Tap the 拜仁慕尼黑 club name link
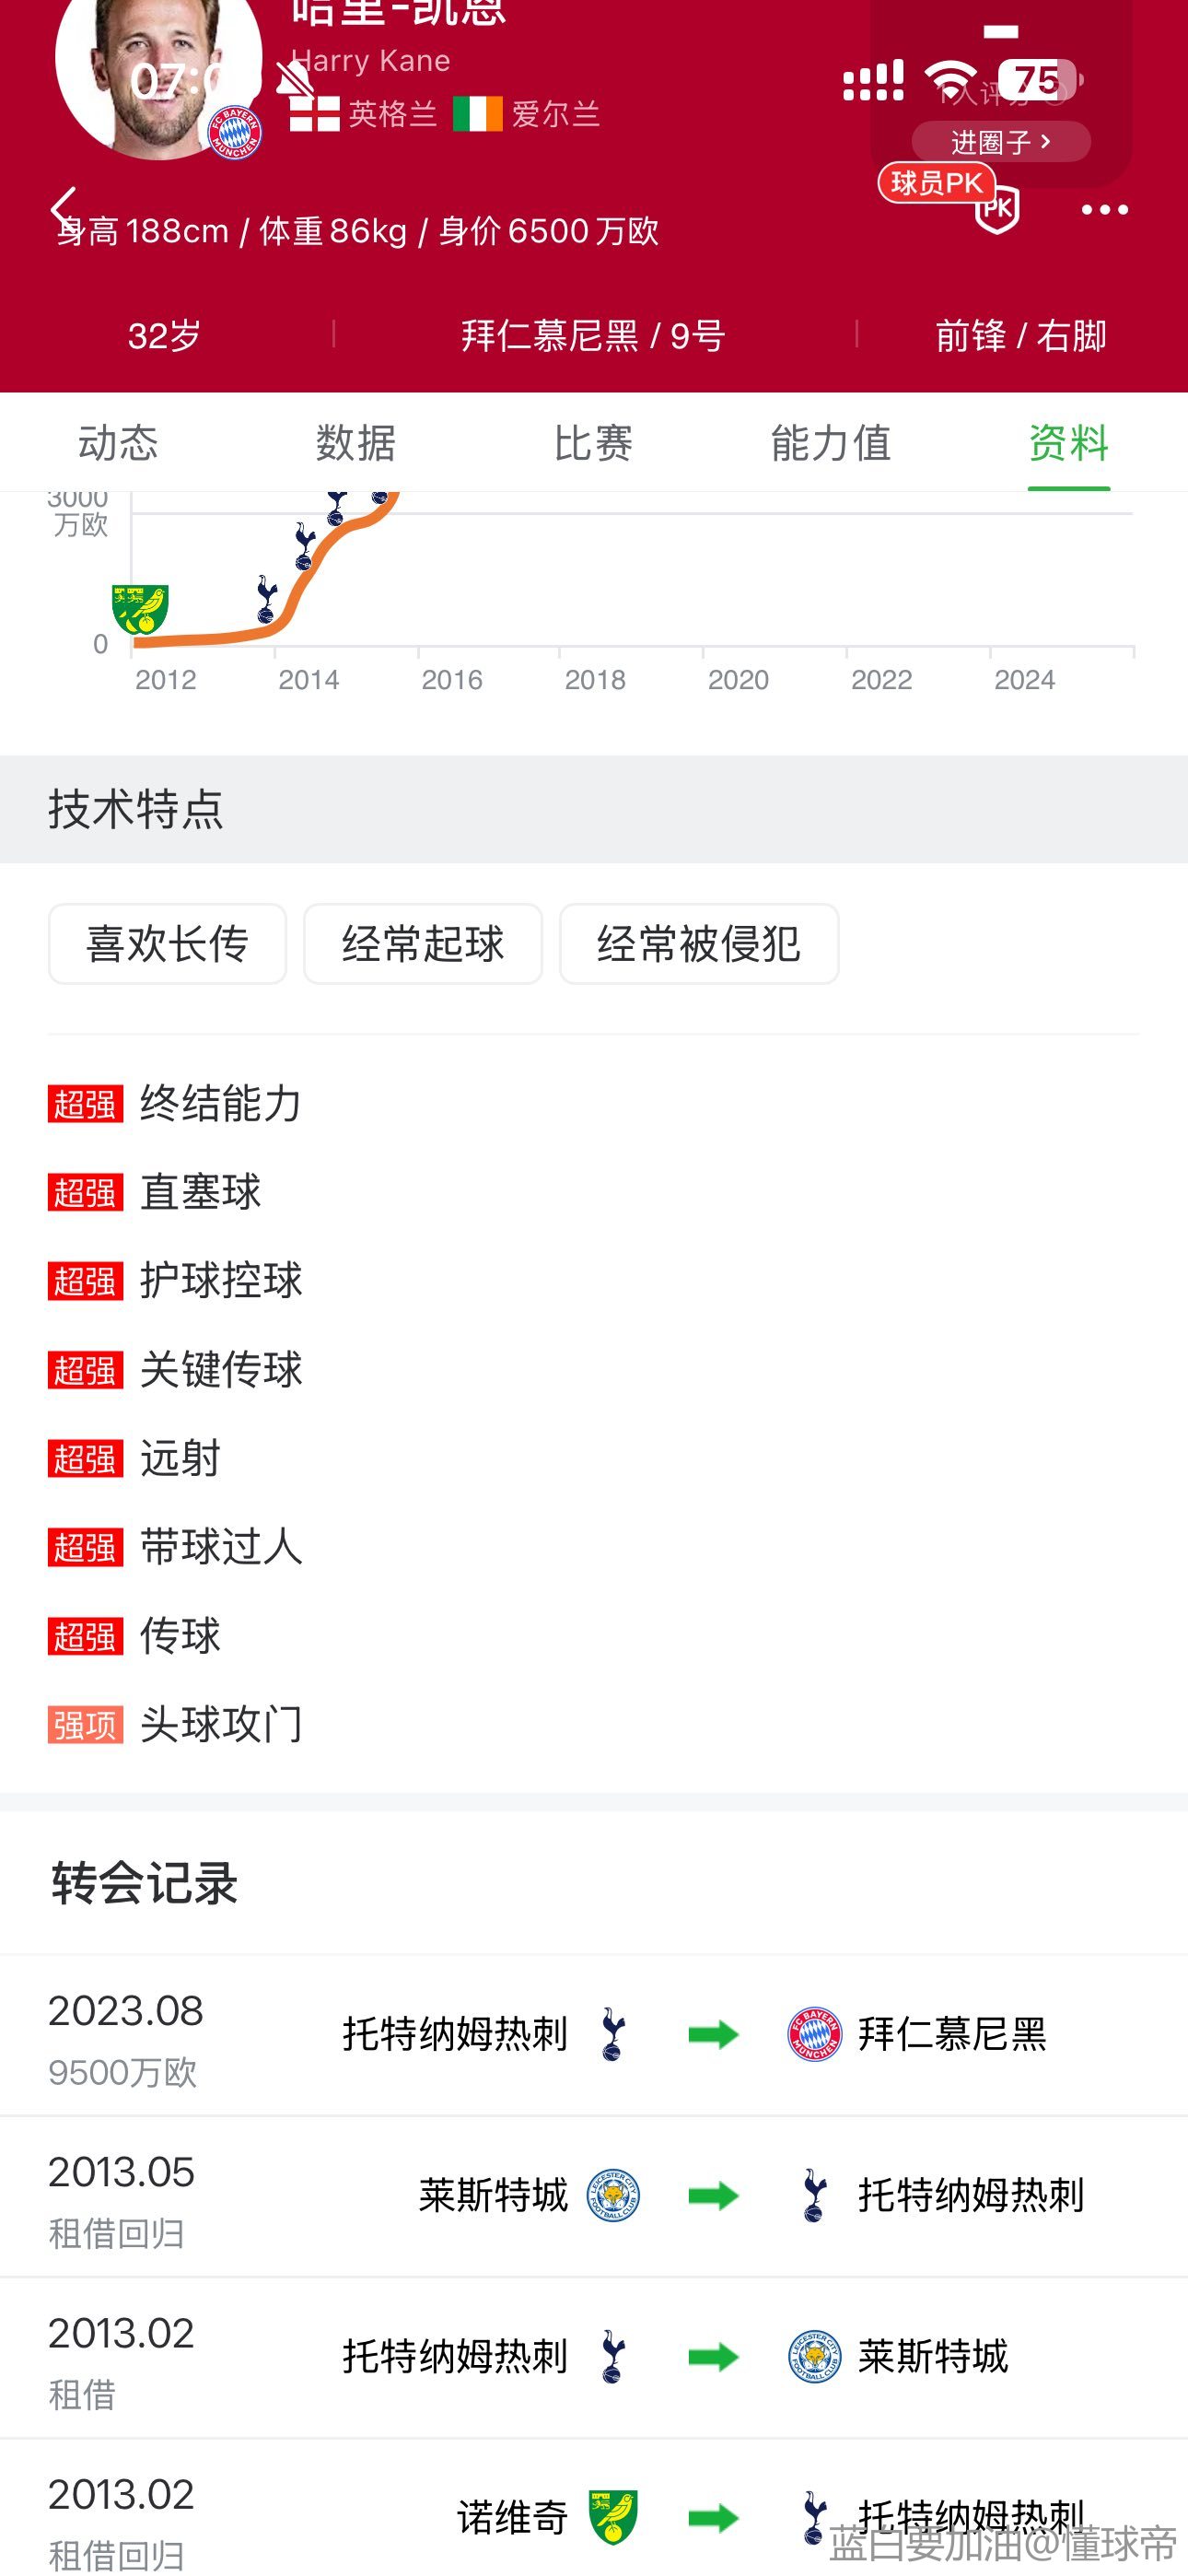 952,2034
